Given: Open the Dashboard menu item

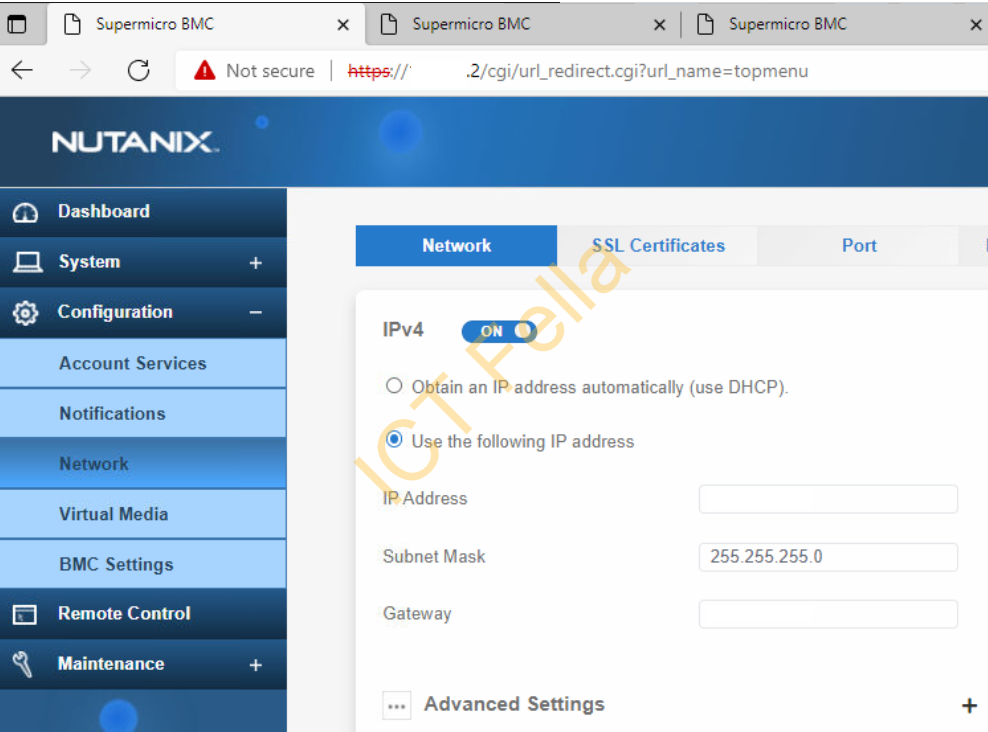Looking at the screenshot, I should tap(143, 212).
